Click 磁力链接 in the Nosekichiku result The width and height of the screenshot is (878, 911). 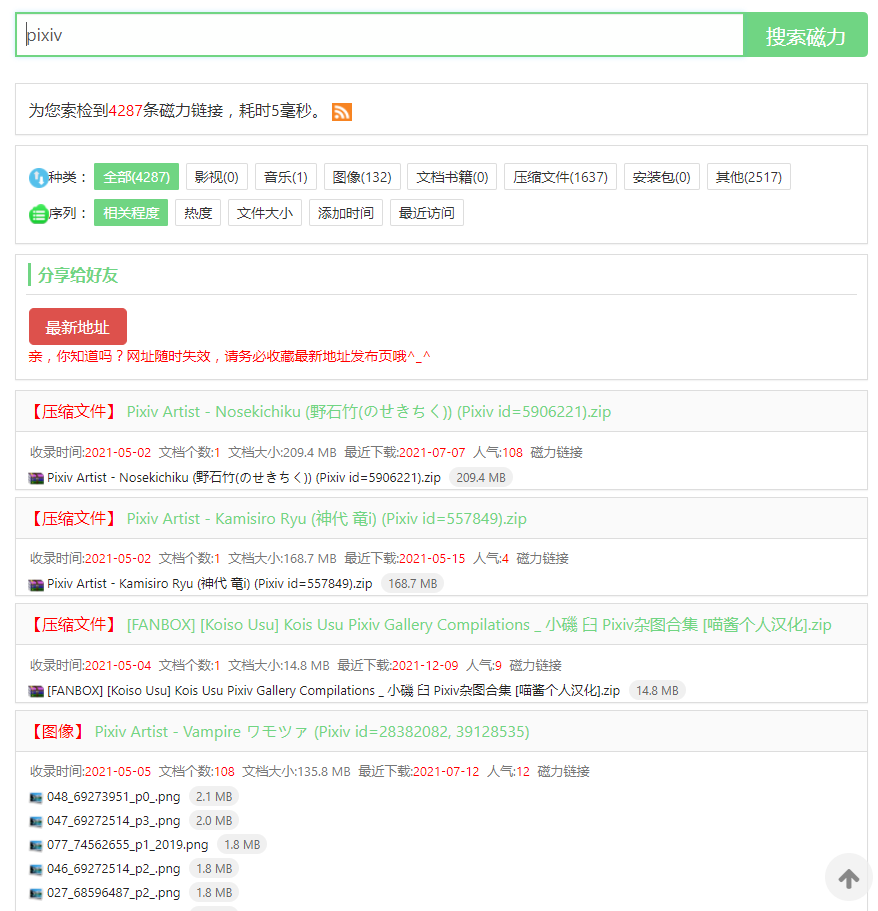click(x=557, y=452)
